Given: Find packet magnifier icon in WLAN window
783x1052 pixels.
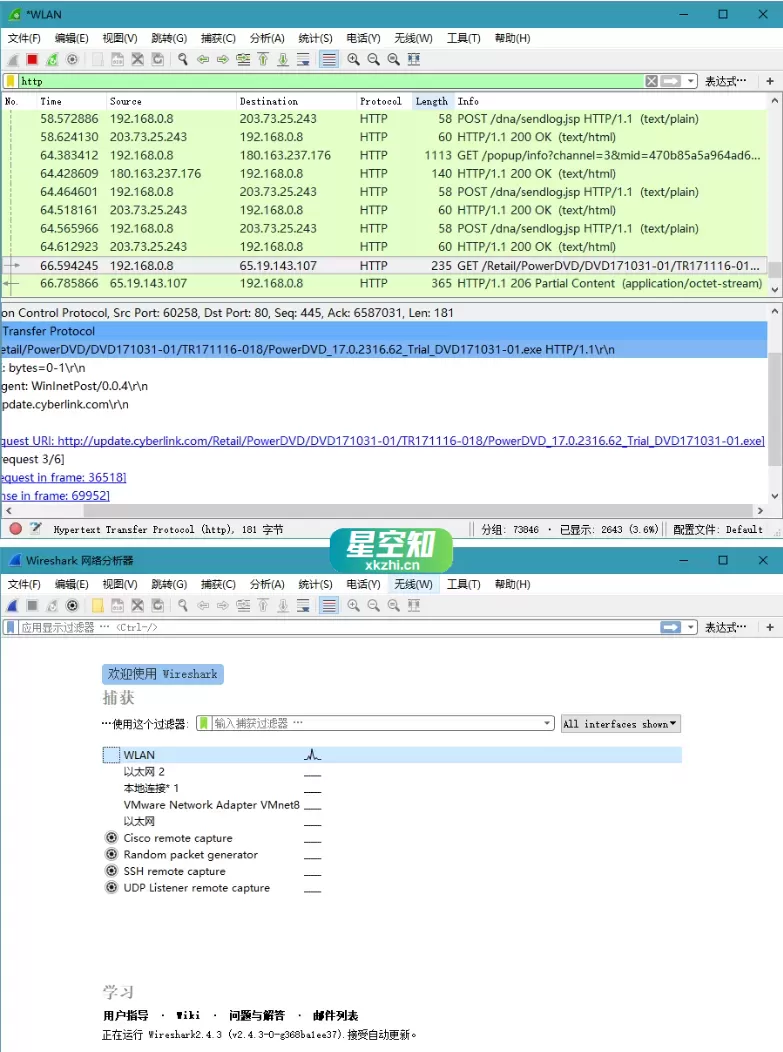Looking at the screenshot, I should (x=182, y=60).
